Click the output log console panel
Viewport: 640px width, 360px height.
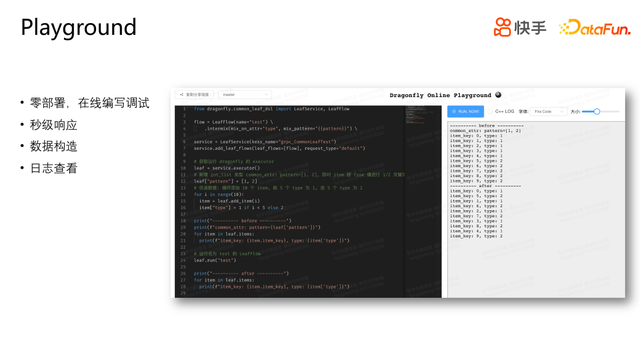tap(536, 209)
